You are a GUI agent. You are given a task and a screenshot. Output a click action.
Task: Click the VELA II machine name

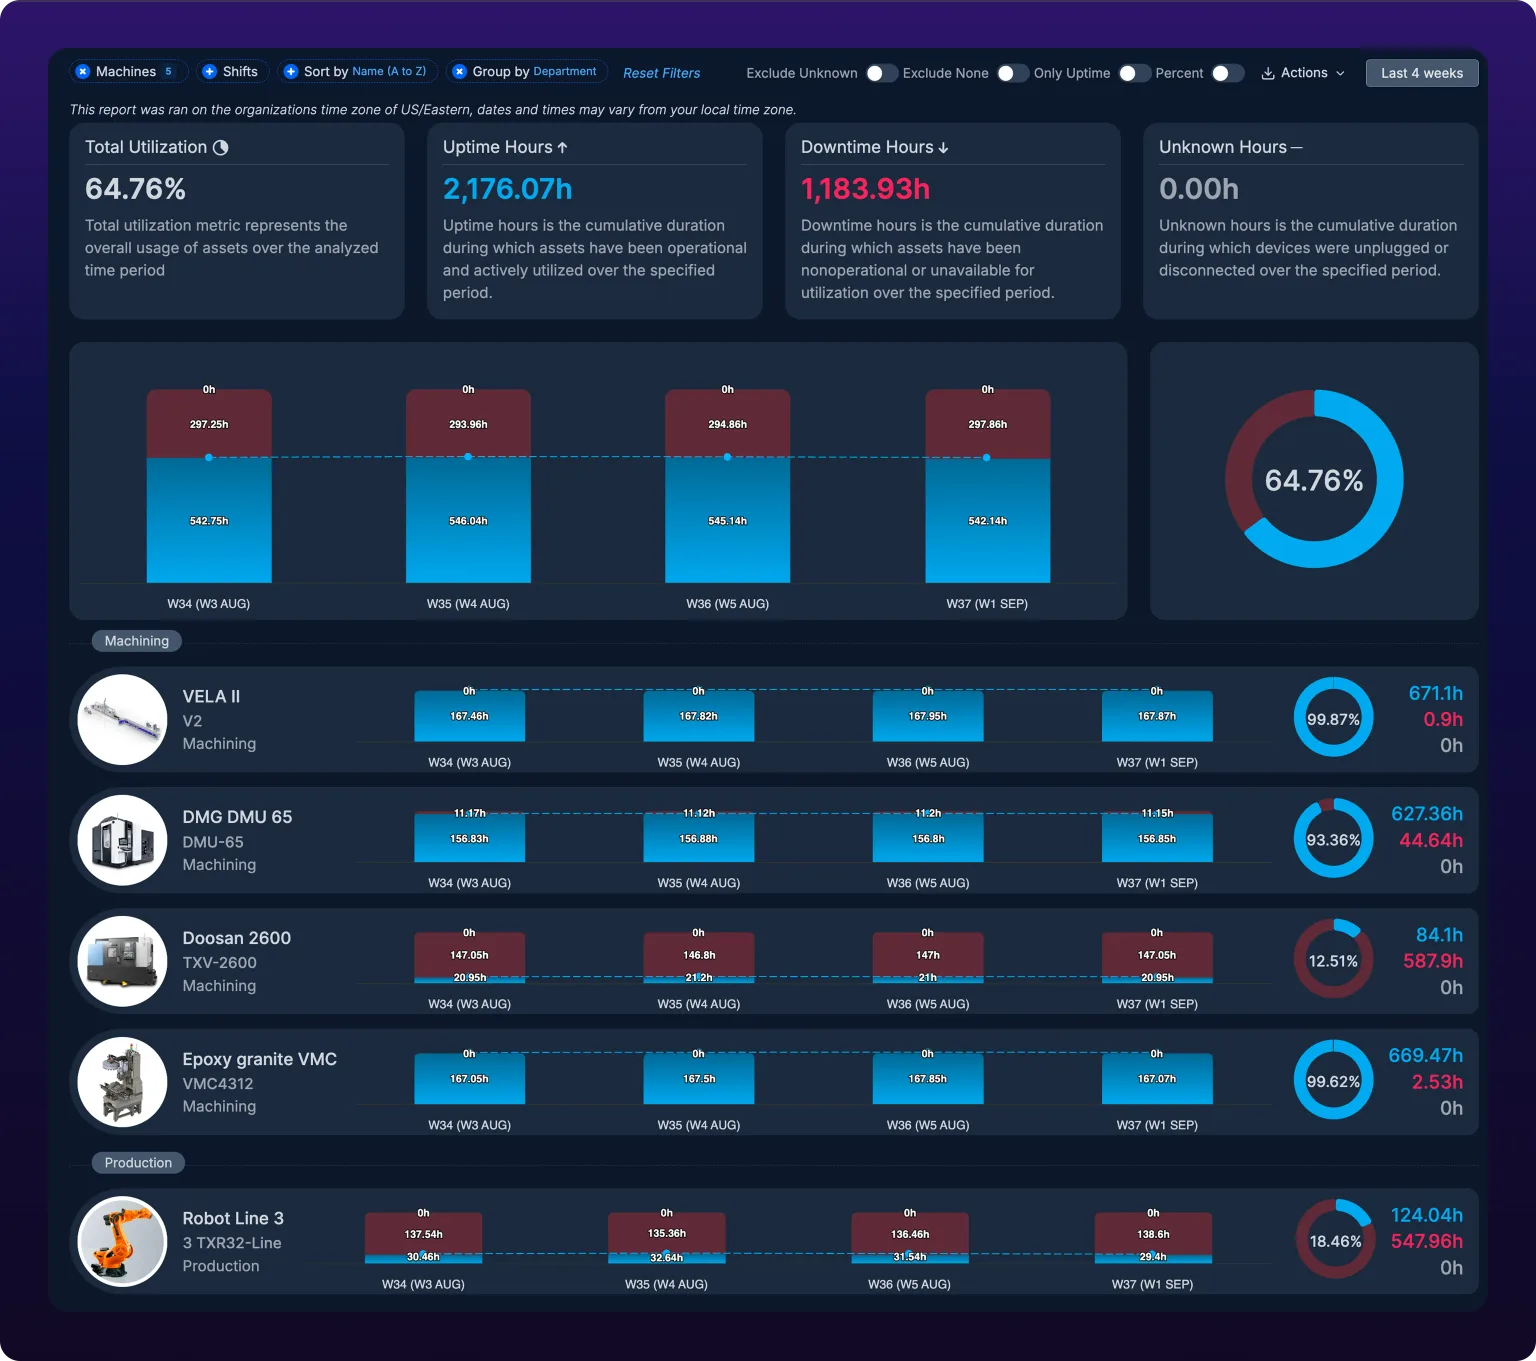(x=211, y=697)
